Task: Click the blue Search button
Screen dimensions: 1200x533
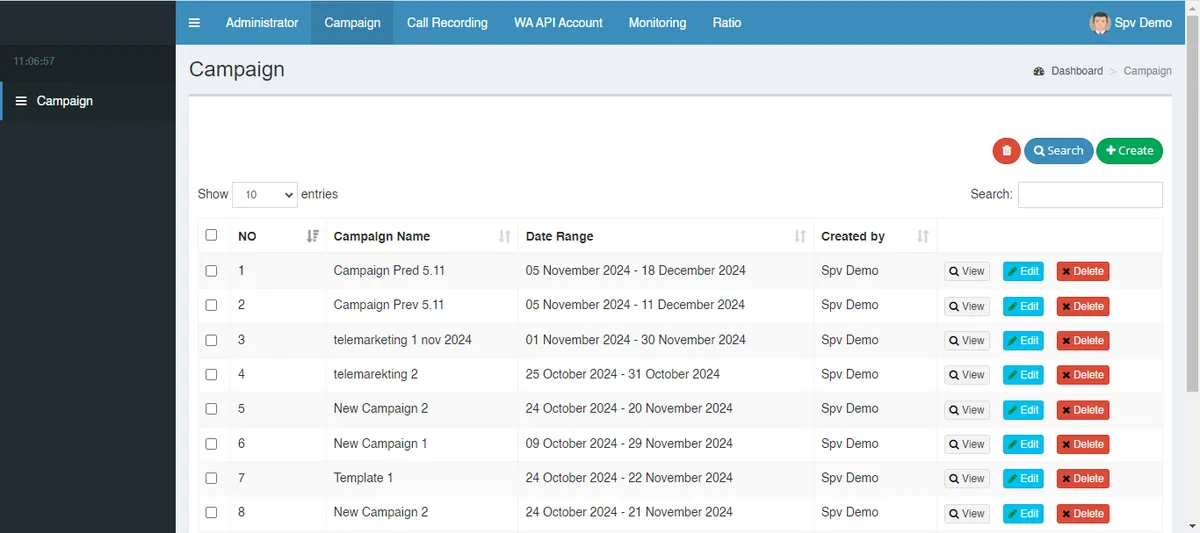Action: [1058, 151]
